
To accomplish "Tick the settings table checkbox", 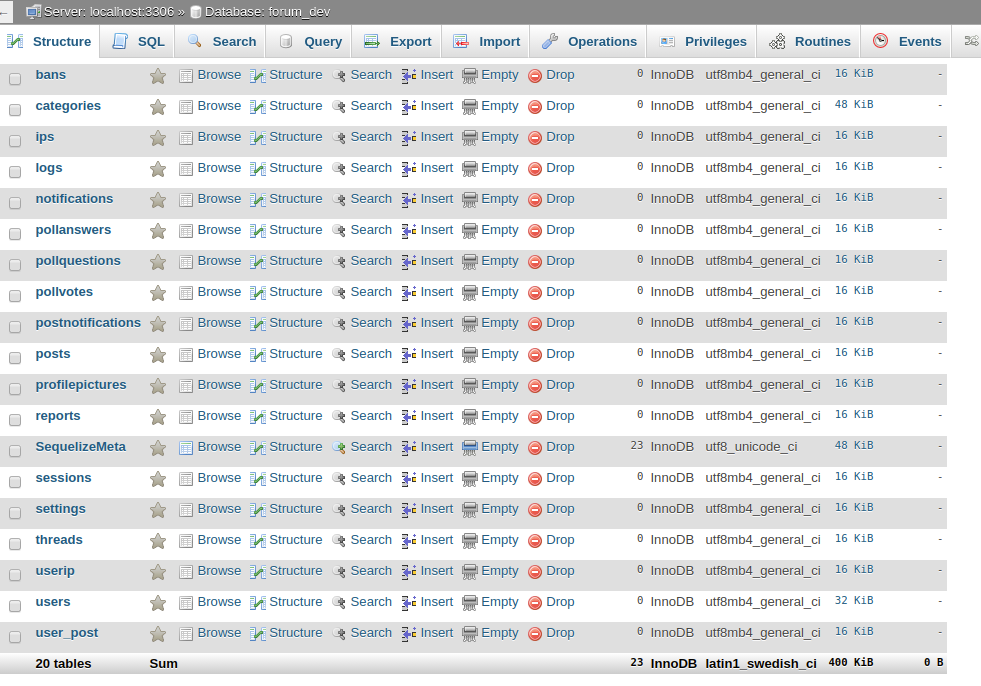I will pyautogui.click(x=15, y=513).
